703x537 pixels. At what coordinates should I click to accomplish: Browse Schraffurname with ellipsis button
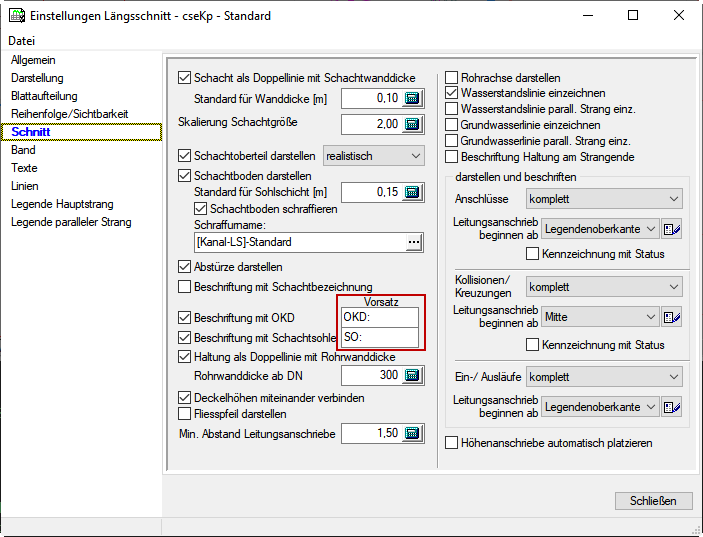click(413, 242)
